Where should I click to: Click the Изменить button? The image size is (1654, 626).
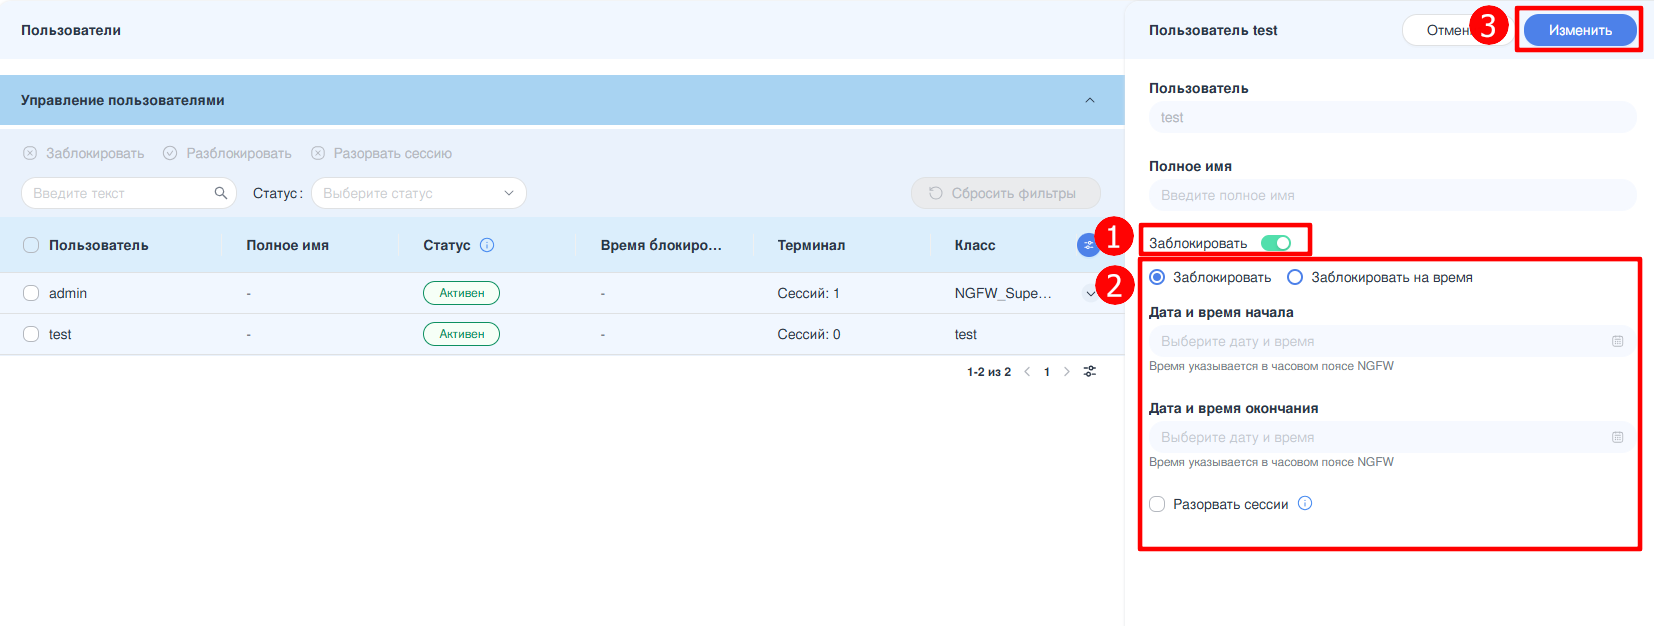tap(1579, 30)
